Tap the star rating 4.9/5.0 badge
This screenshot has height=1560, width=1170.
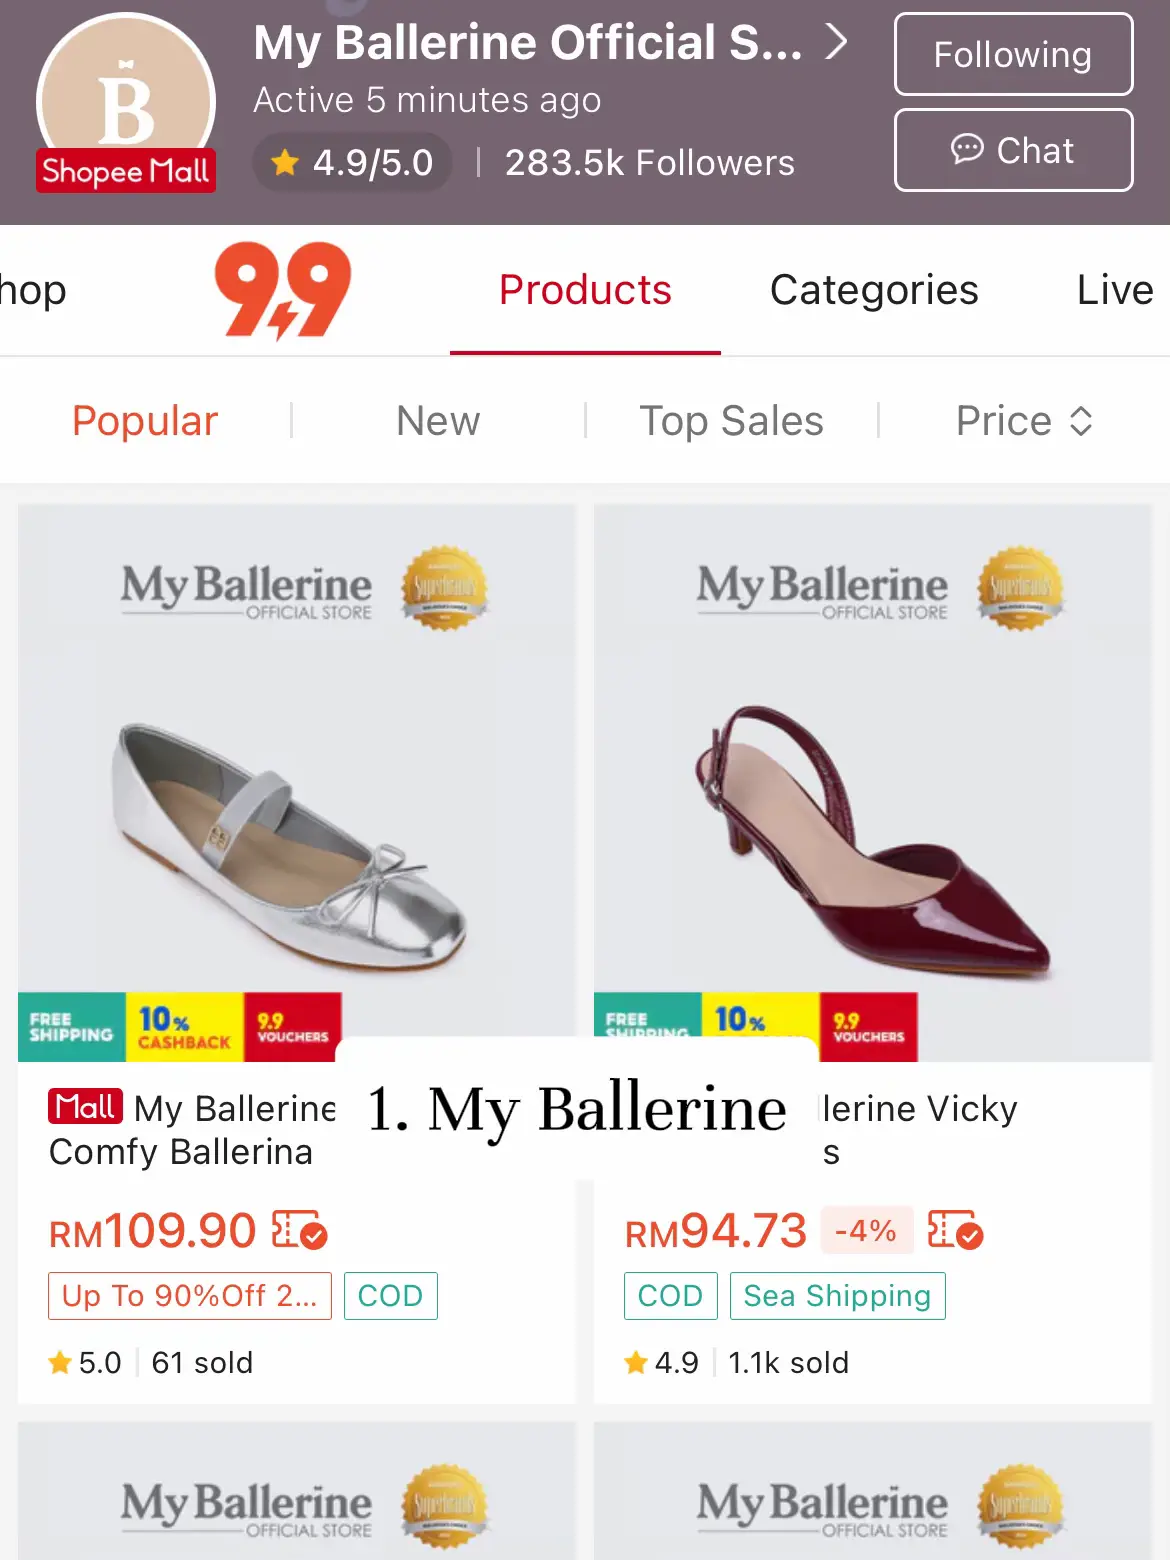tap(353, 162)
